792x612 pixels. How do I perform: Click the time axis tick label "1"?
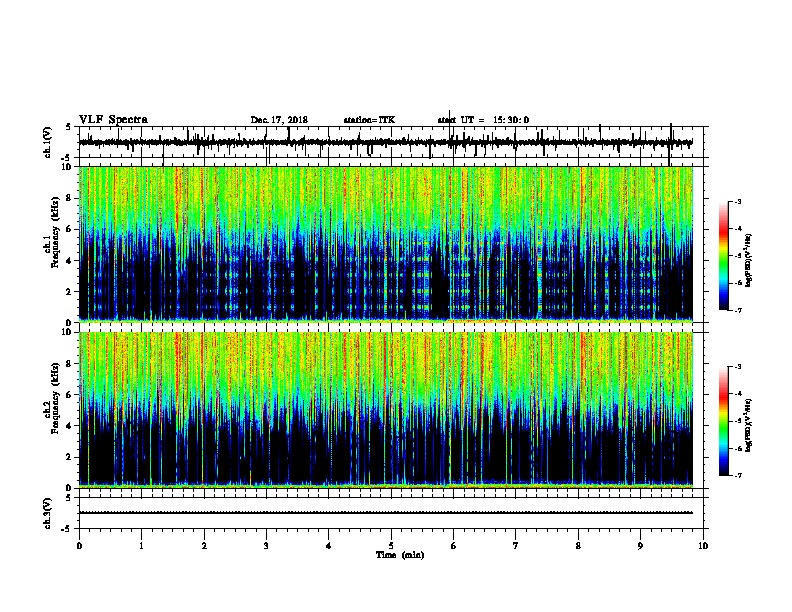click(x=141, y=546)
